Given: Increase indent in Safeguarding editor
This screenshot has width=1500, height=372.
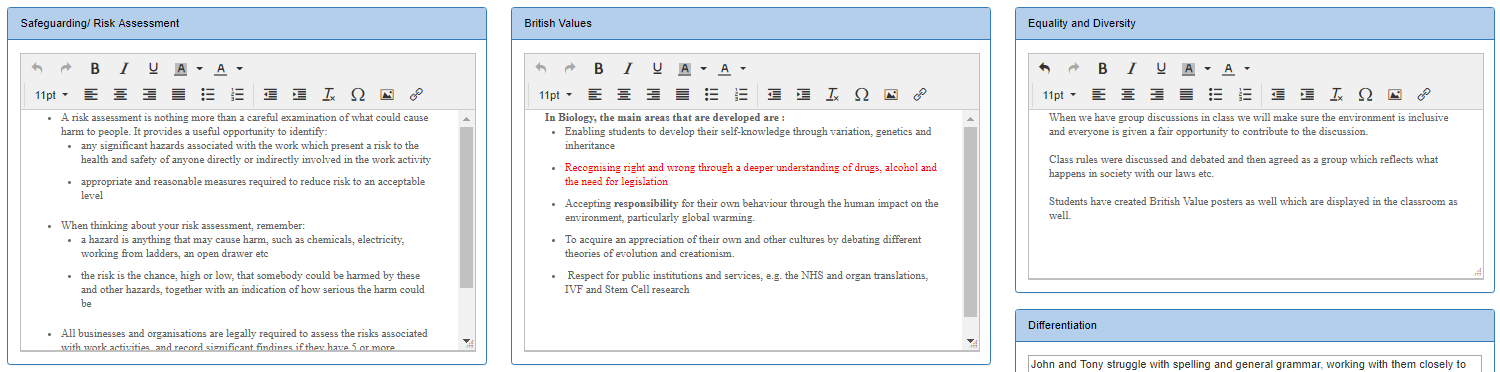Looking at the screenshot, I should tap(299, 95).
